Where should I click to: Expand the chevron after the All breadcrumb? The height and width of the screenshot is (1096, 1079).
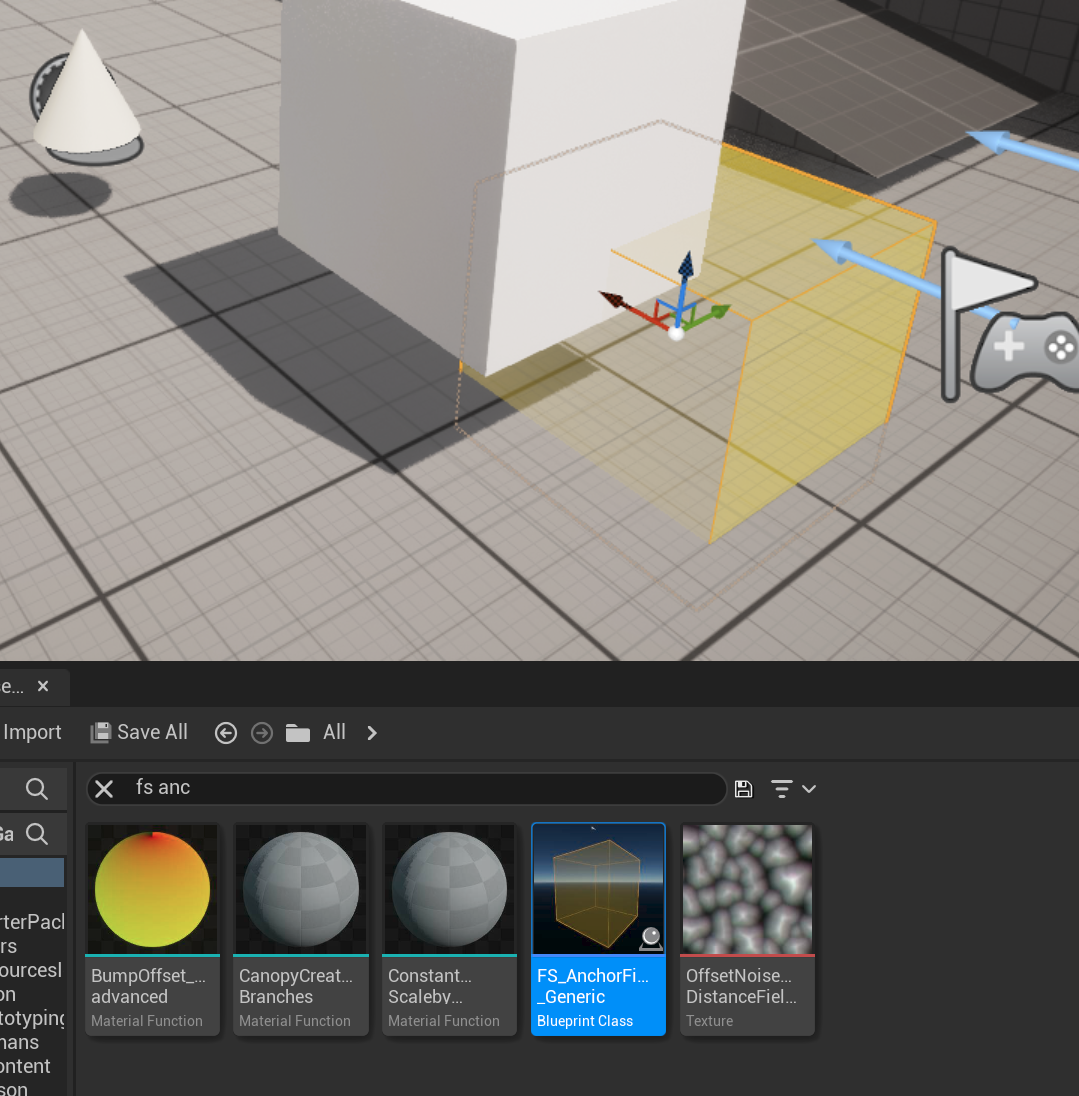[x=372, y=733]
